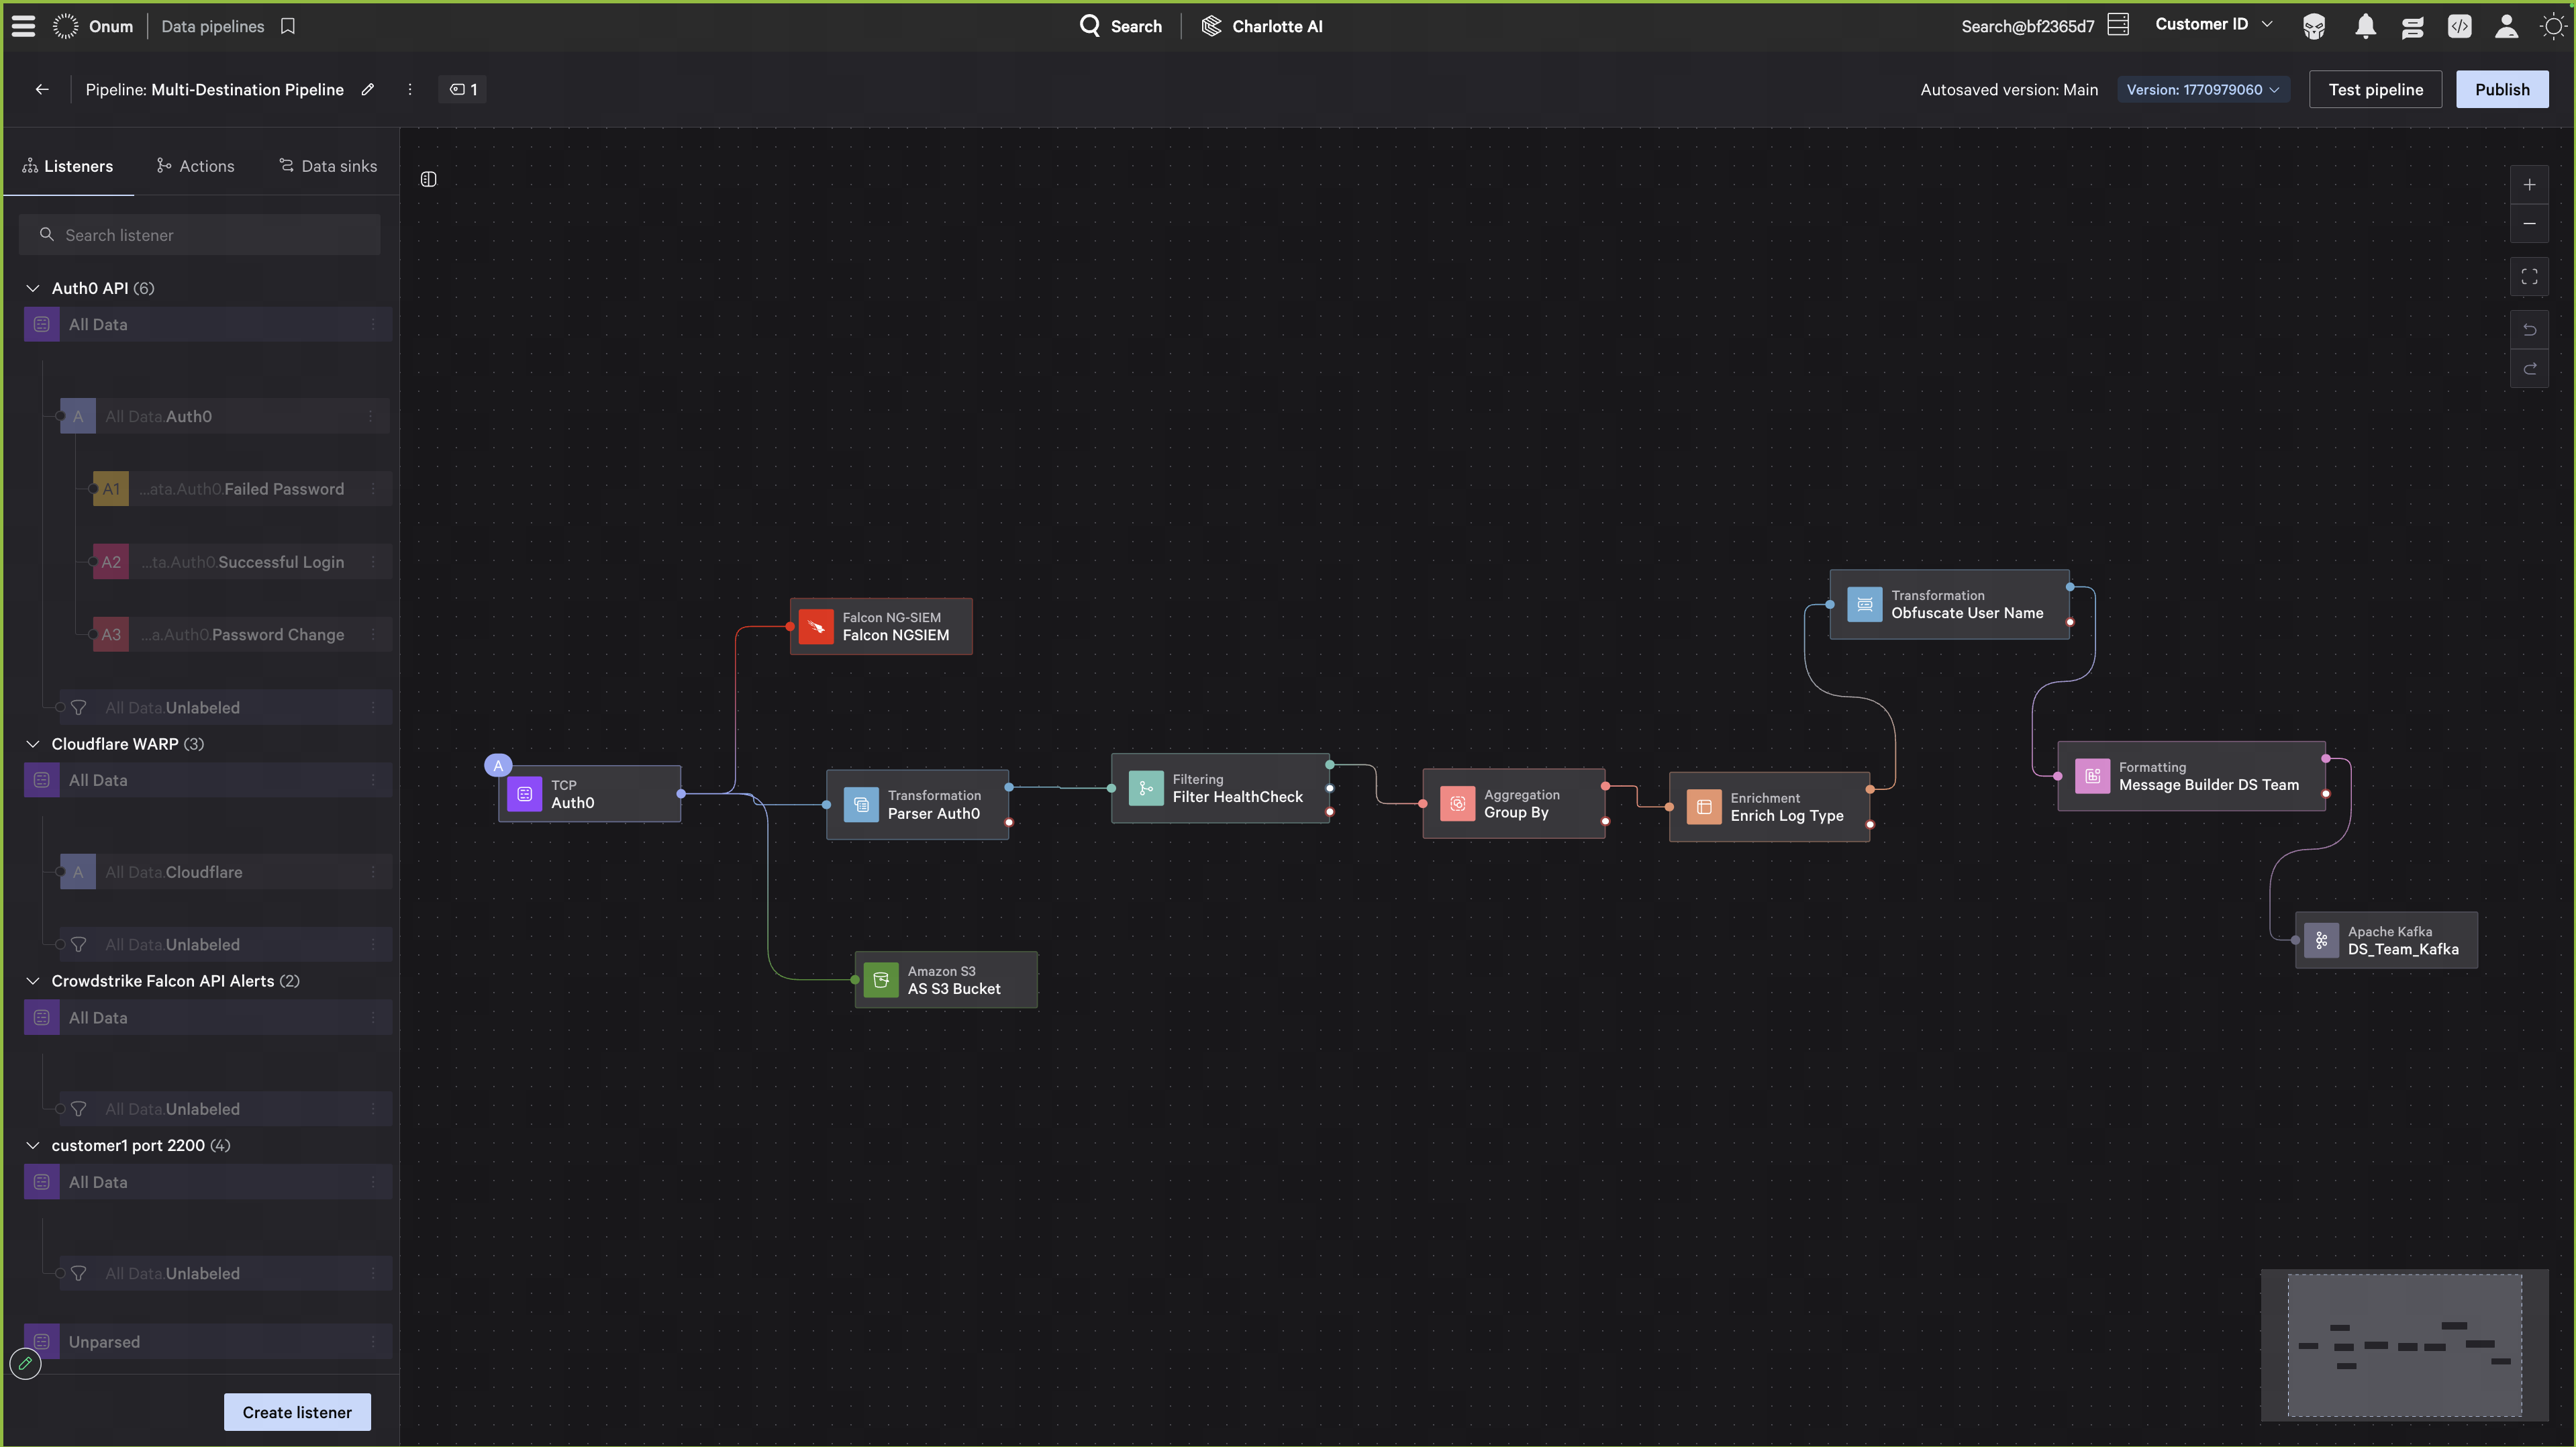Collapse Crowdstrike Falcon API Alerts group
This screenshot has height=1447, width=2576.
(33, 981)
